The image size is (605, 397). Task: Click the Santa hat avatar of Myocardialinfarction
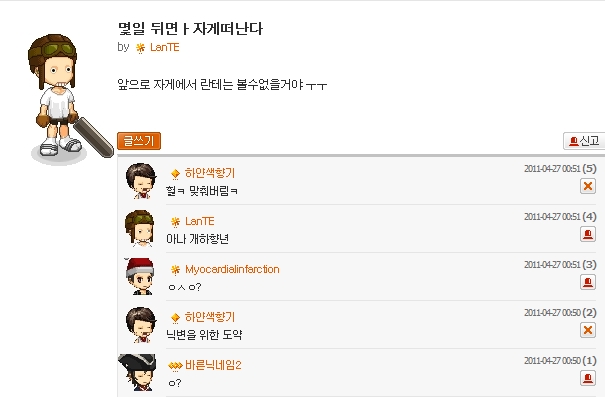pos(140,276)
